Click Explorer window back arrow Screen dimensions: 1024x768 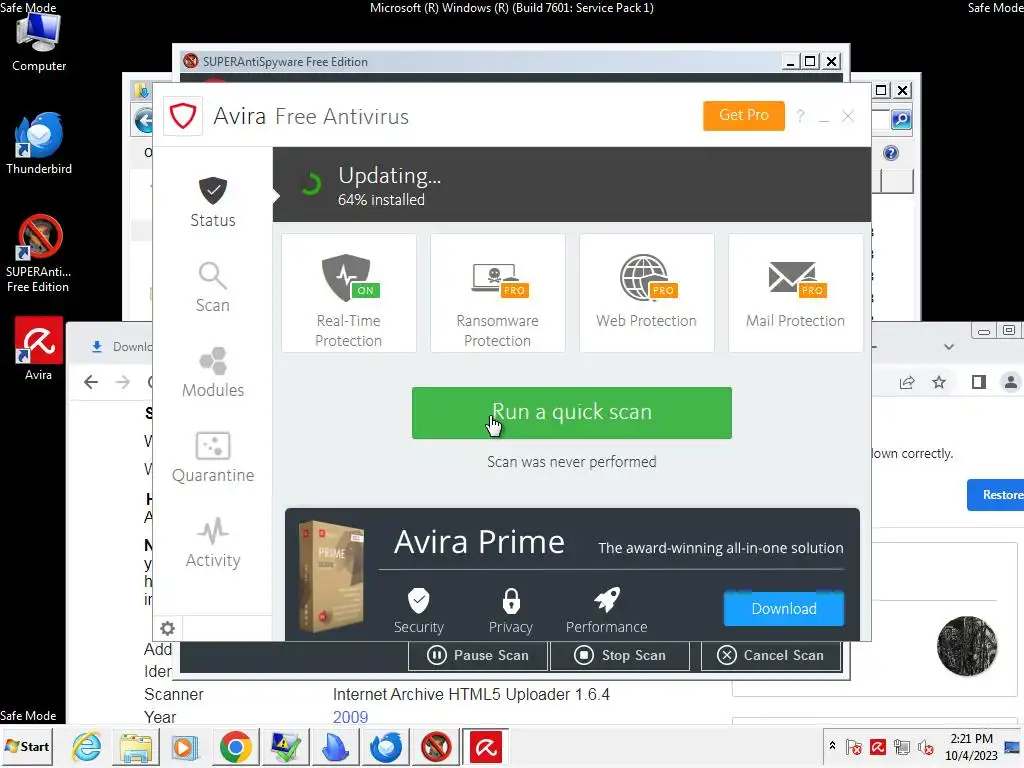[144, 121]
